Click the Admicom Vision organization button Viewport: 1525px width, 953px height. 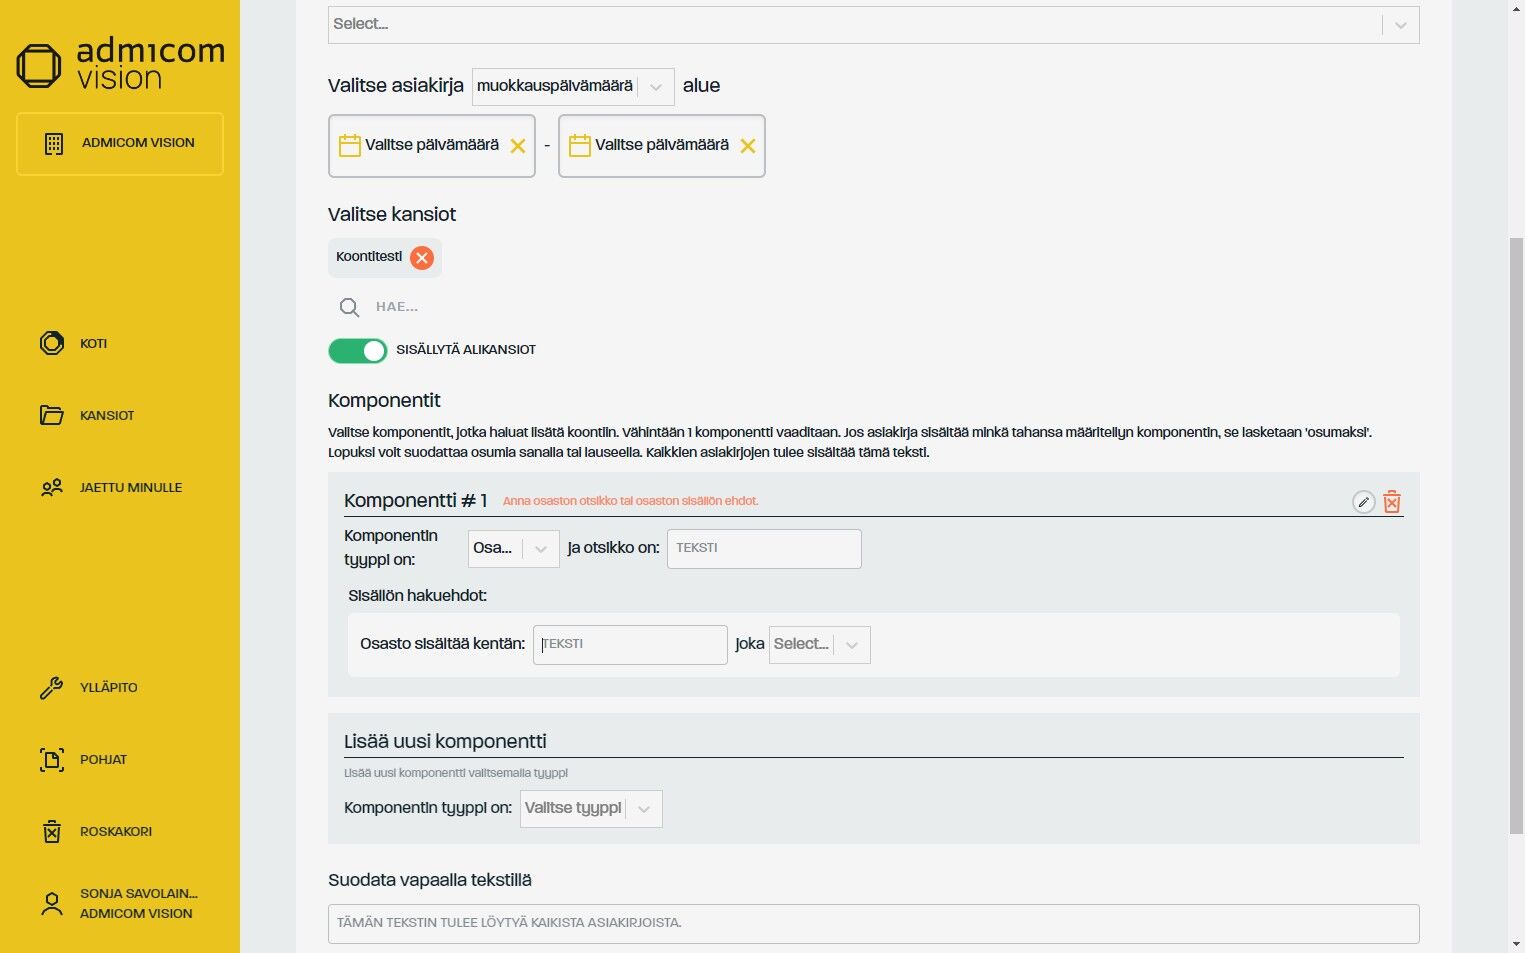(x=120, y=143)
